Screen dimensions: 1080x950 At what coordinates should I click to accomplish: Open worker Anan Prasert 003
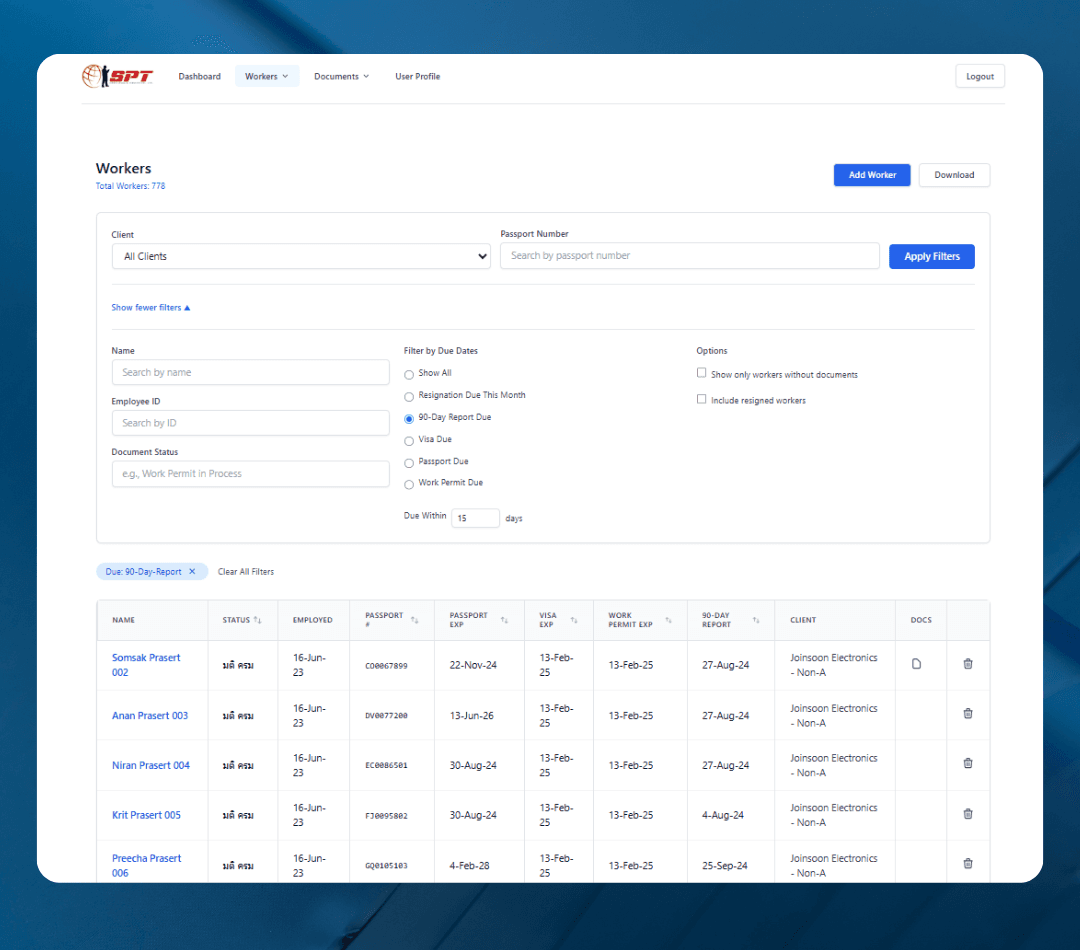(149, 716)
